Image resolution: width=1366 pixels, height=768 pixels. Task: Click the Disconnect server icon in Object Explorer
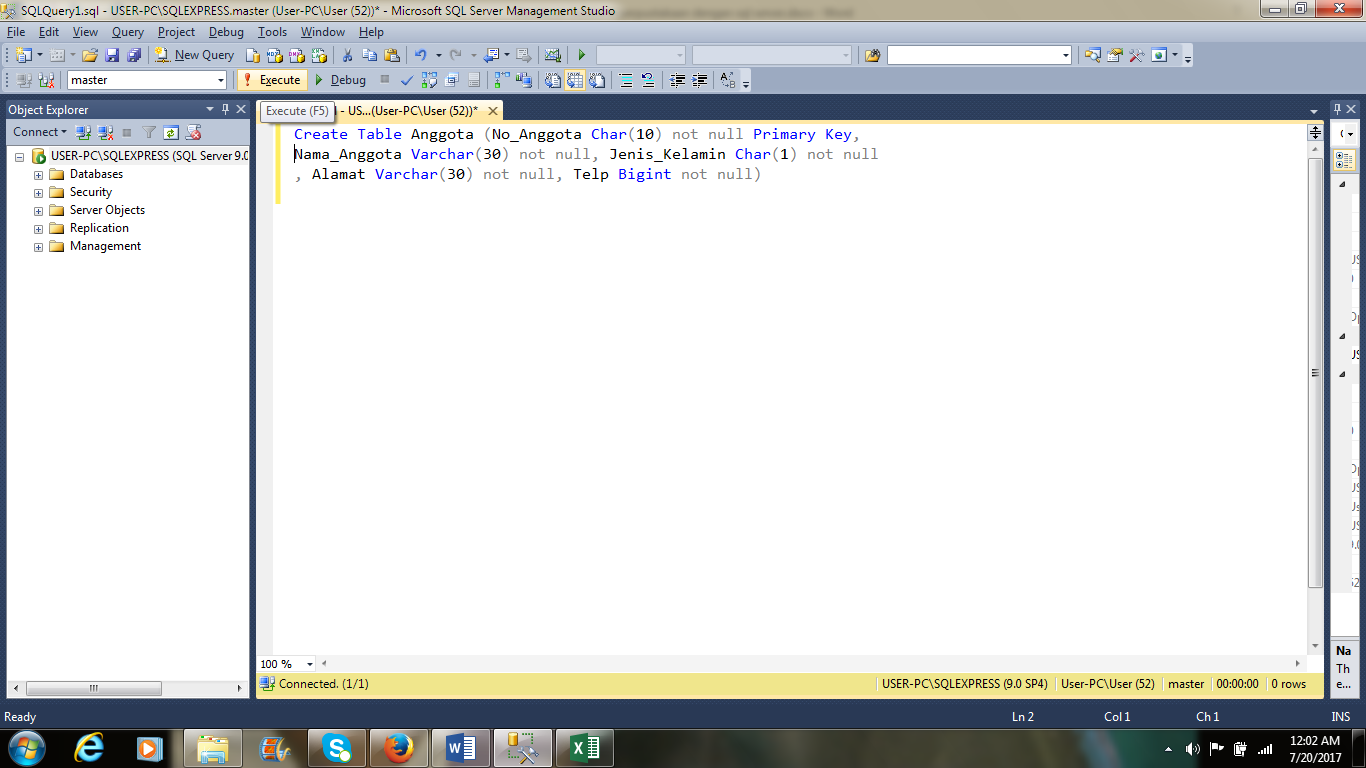[x=104, y=131]
